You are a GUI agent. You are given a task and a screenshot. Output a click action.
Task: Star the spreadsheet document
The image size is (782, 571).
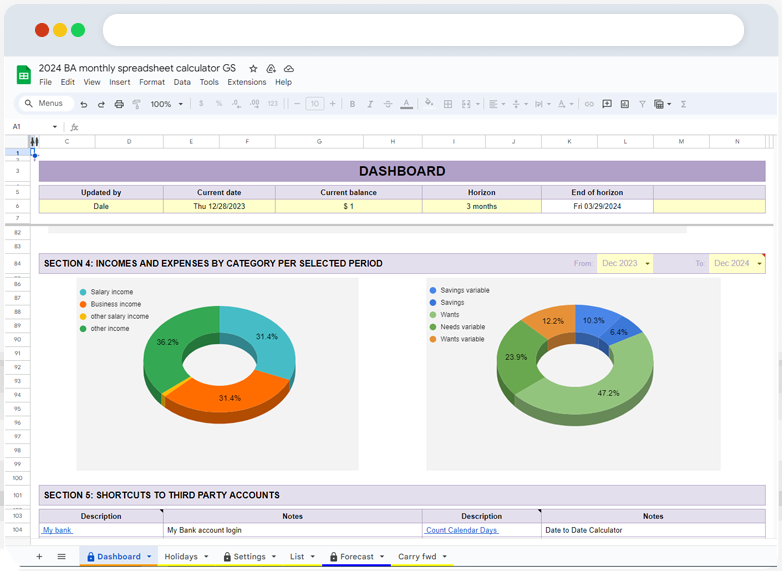(x=253, y=68)
